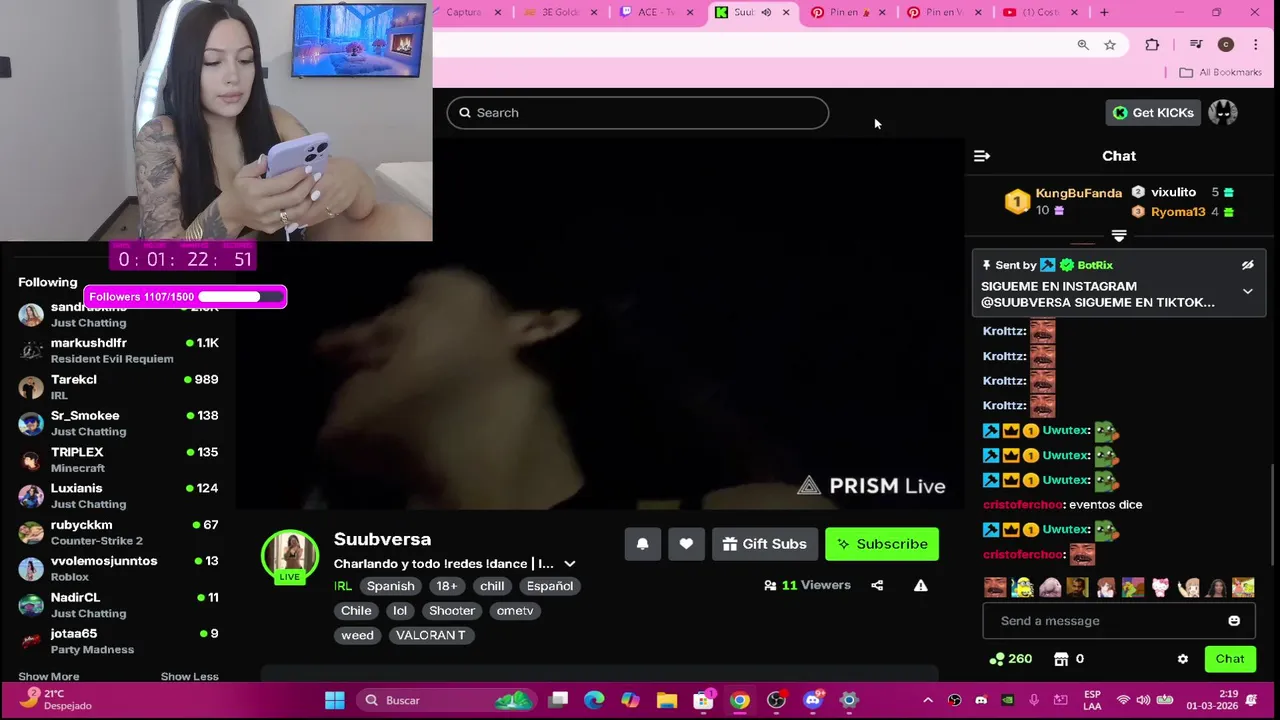This screenshot has width=1280, height=720.
Task: Click the browser zoom magnifier icon
Action: coord(1083,45)
